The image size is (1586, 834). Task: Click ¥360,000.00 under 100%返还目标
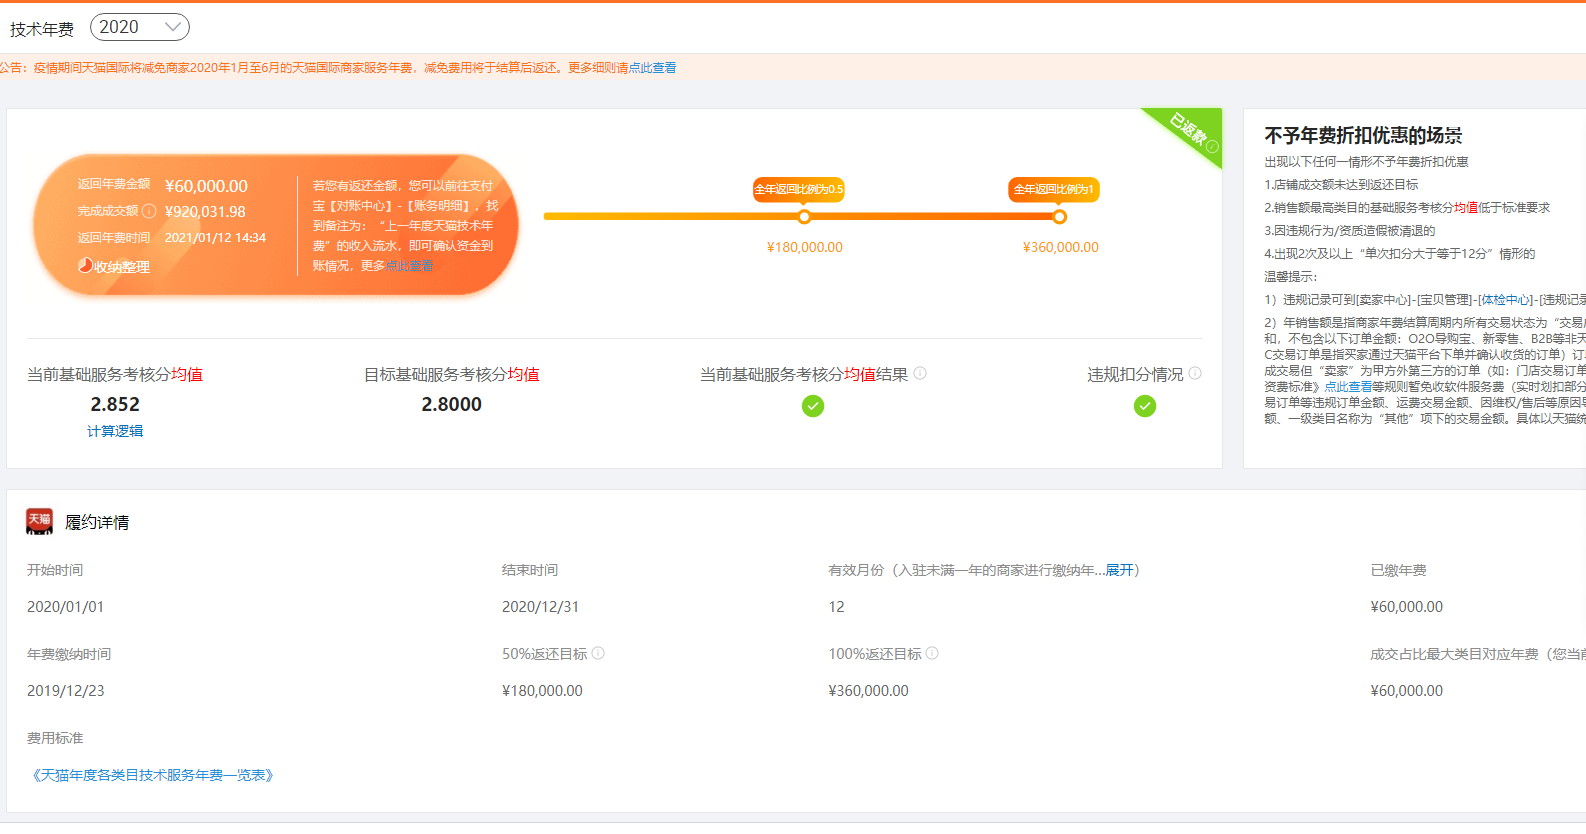tap(868, 691)
